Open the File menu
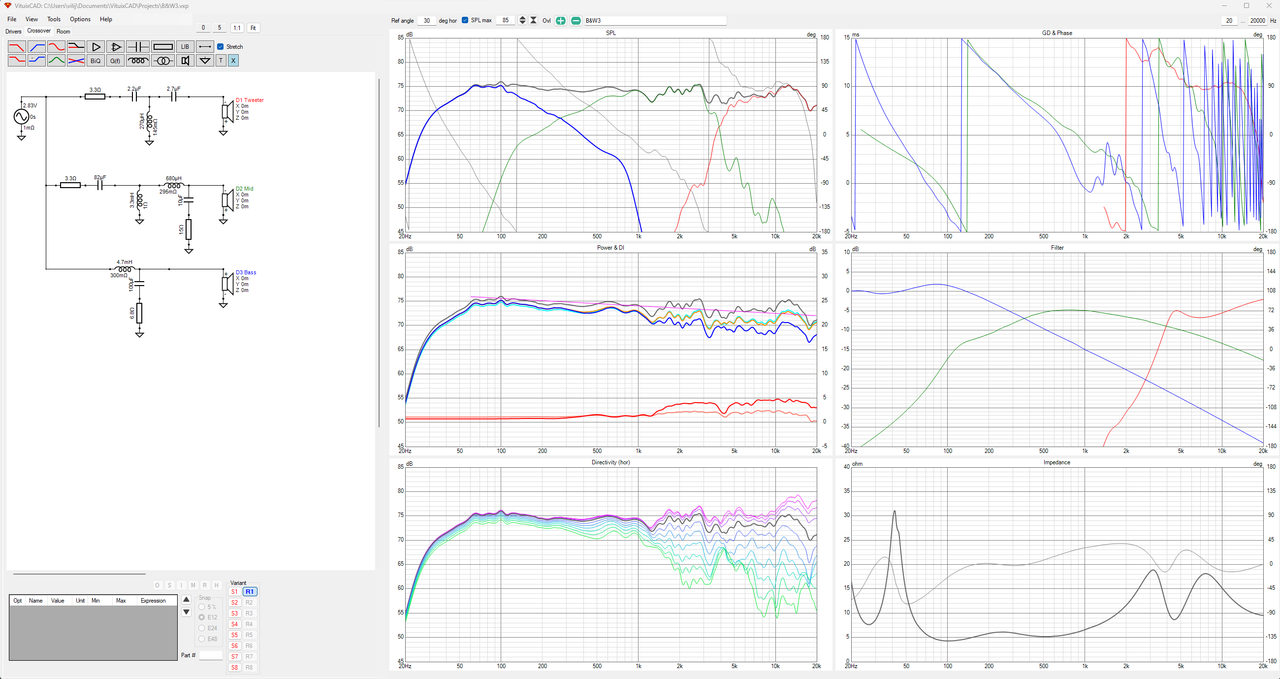 (12, 19)
